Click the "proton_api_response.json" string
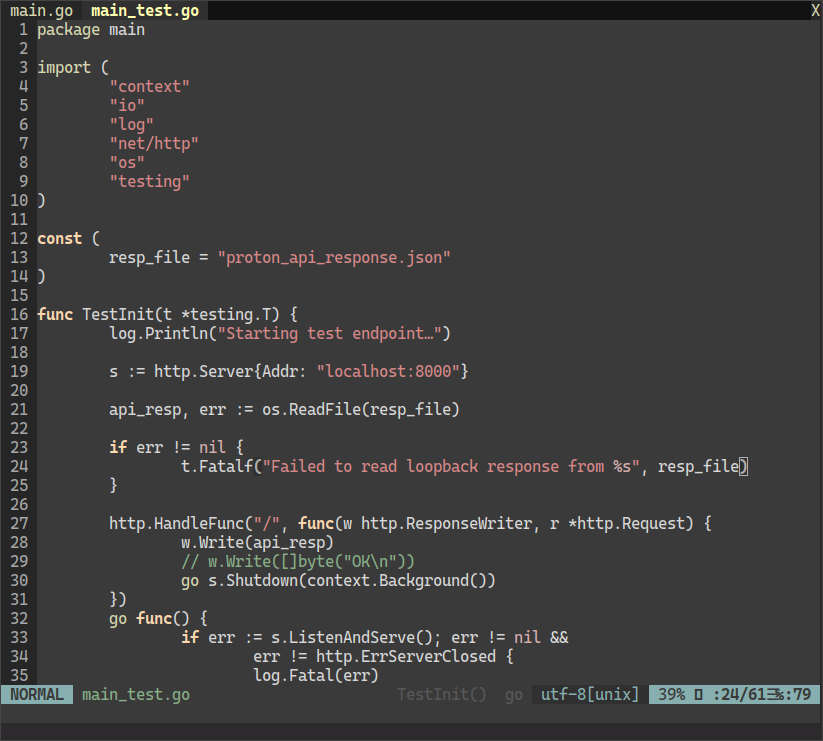Screen dimensions: 823x741 [334, 257]
